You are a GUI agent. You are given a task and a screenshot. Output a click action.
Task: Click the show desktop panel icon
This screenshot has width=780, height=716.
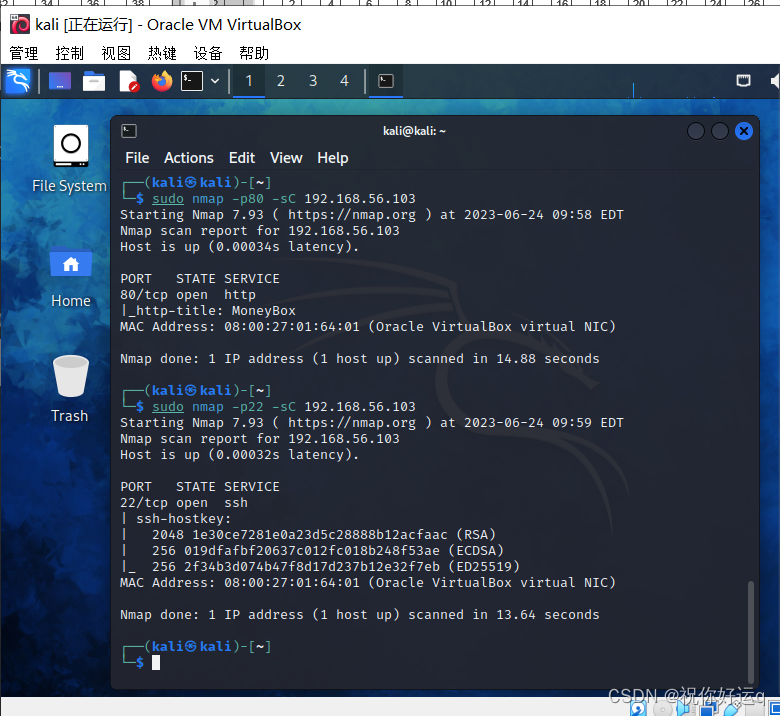[x=60, y=81]
